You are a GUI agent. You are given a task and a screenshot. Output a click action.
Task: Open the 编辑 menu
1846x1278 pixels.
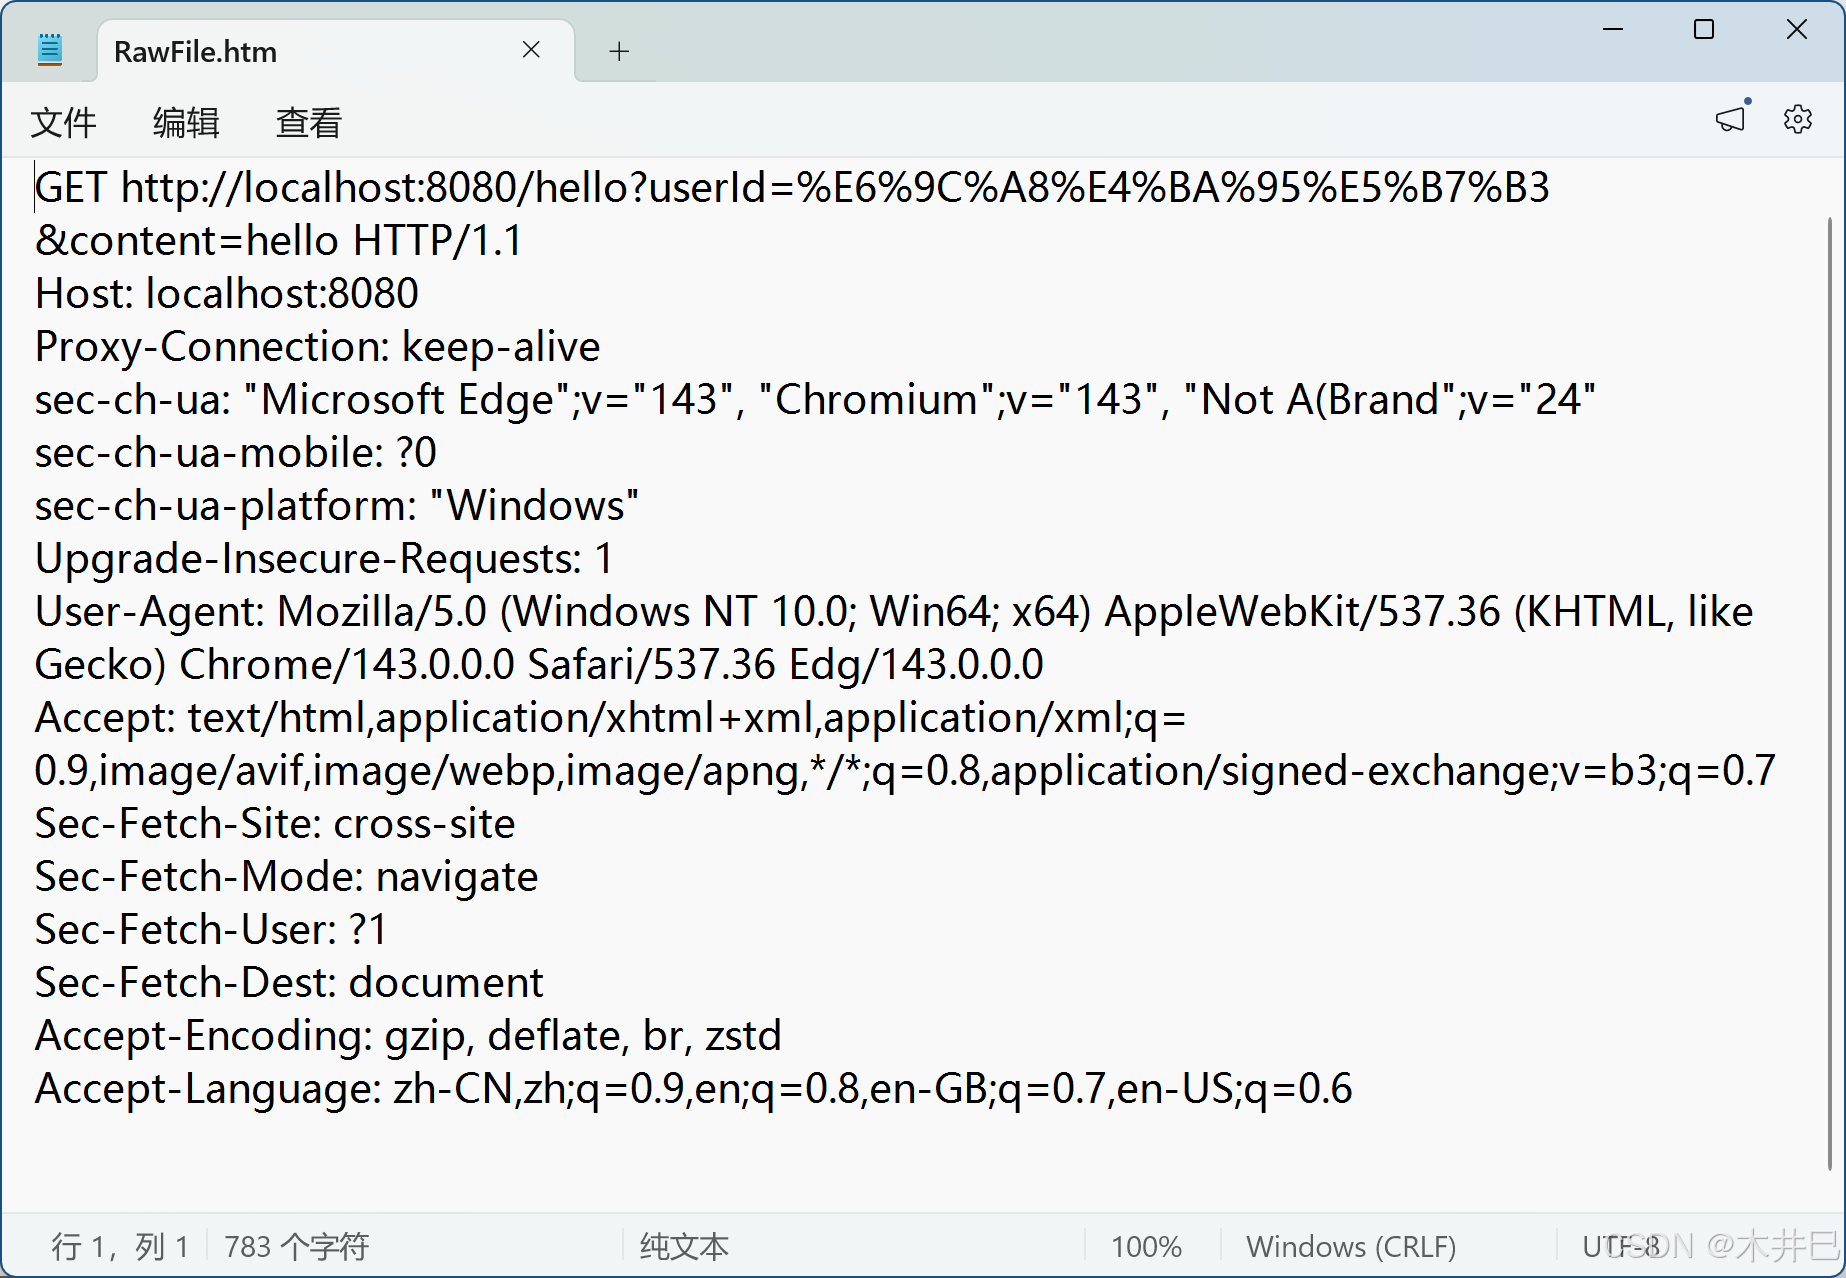point(186,123)
